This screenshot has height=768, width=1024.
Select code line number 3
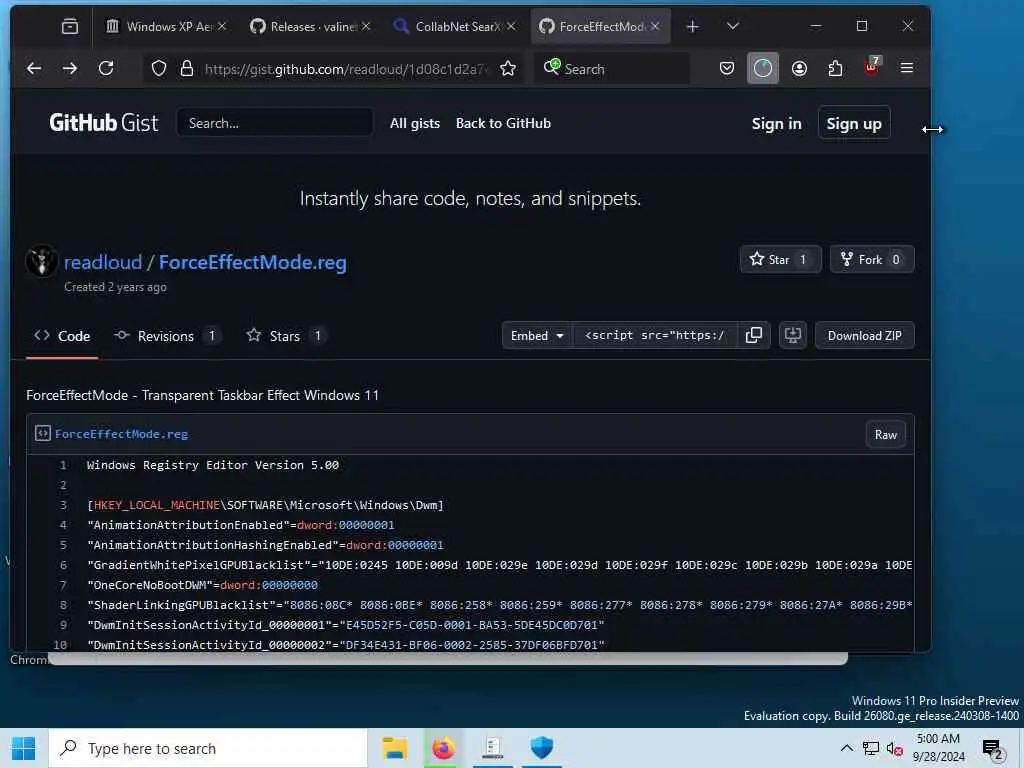pos(63,505)
